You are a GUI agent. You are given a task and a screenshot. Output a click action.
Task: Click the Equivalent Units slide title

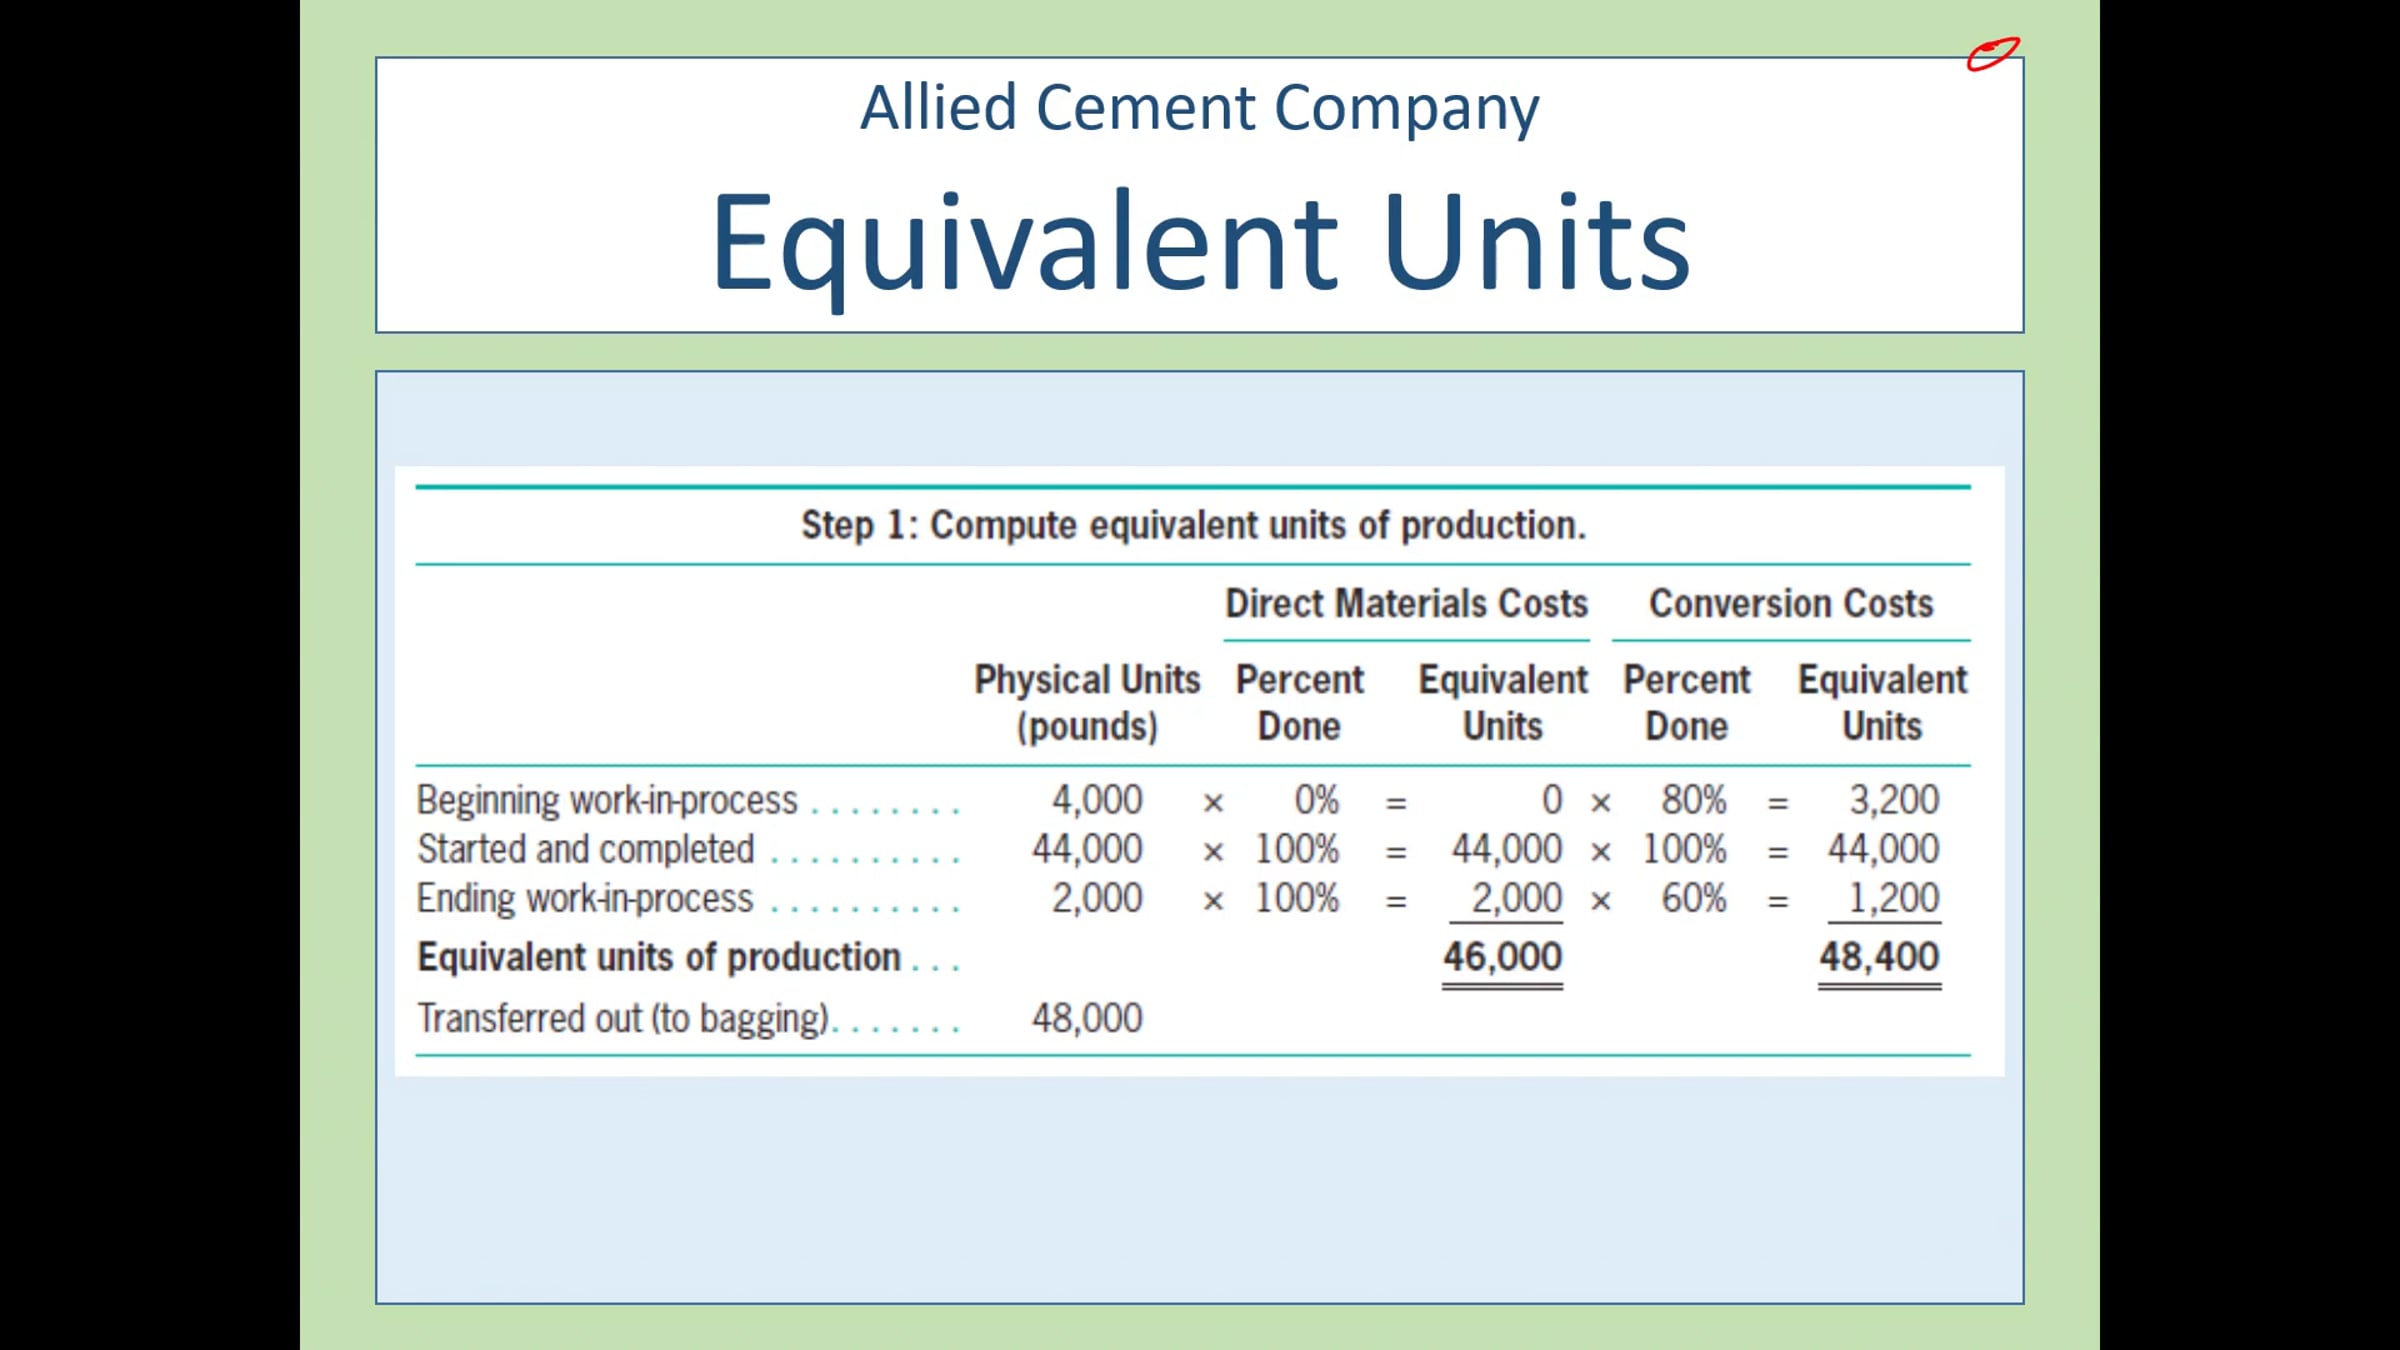point(1199,243)
